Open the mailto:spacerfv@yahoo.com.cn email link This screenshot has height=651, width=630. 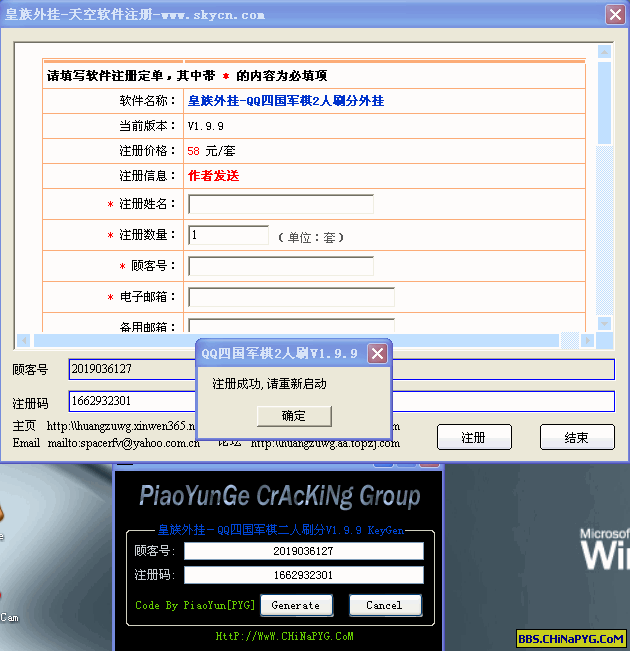click(x=124, y=443)
